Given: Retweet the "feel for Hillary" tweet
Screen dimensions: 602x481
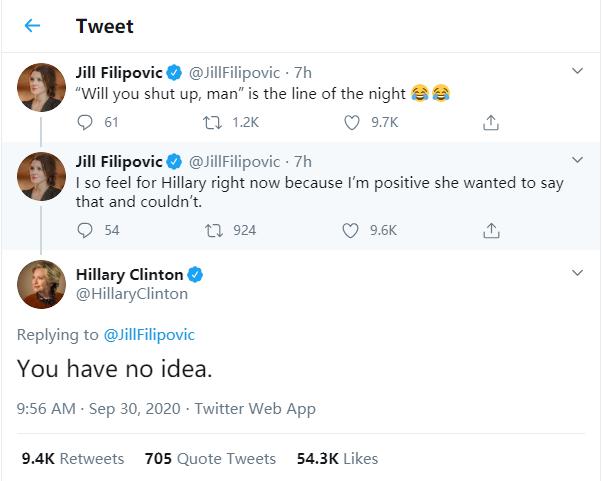Looking at the screenshot, I should click(x=211, y=230).
